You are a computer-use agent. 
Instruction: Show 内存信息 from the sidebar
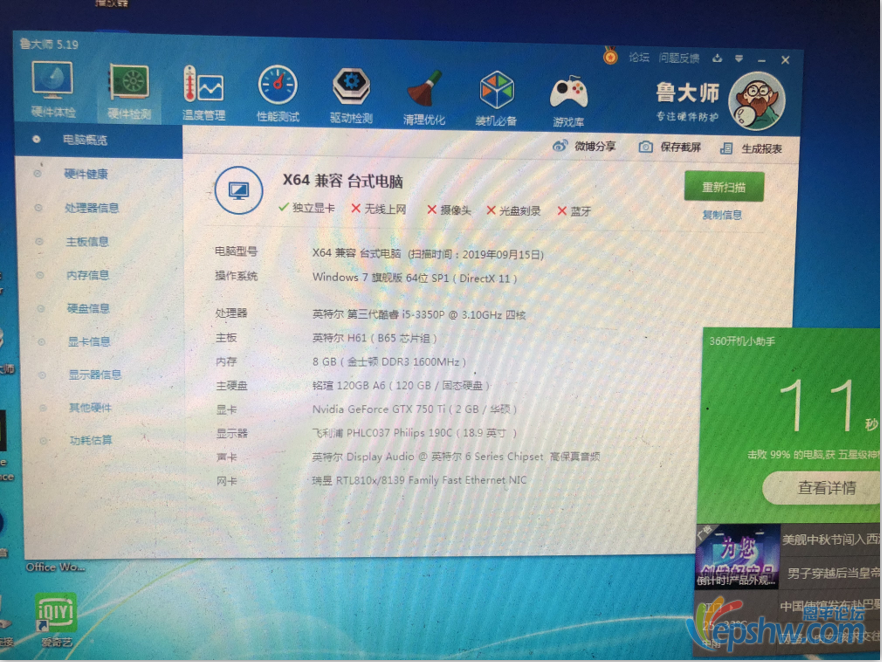coord(88,274)
